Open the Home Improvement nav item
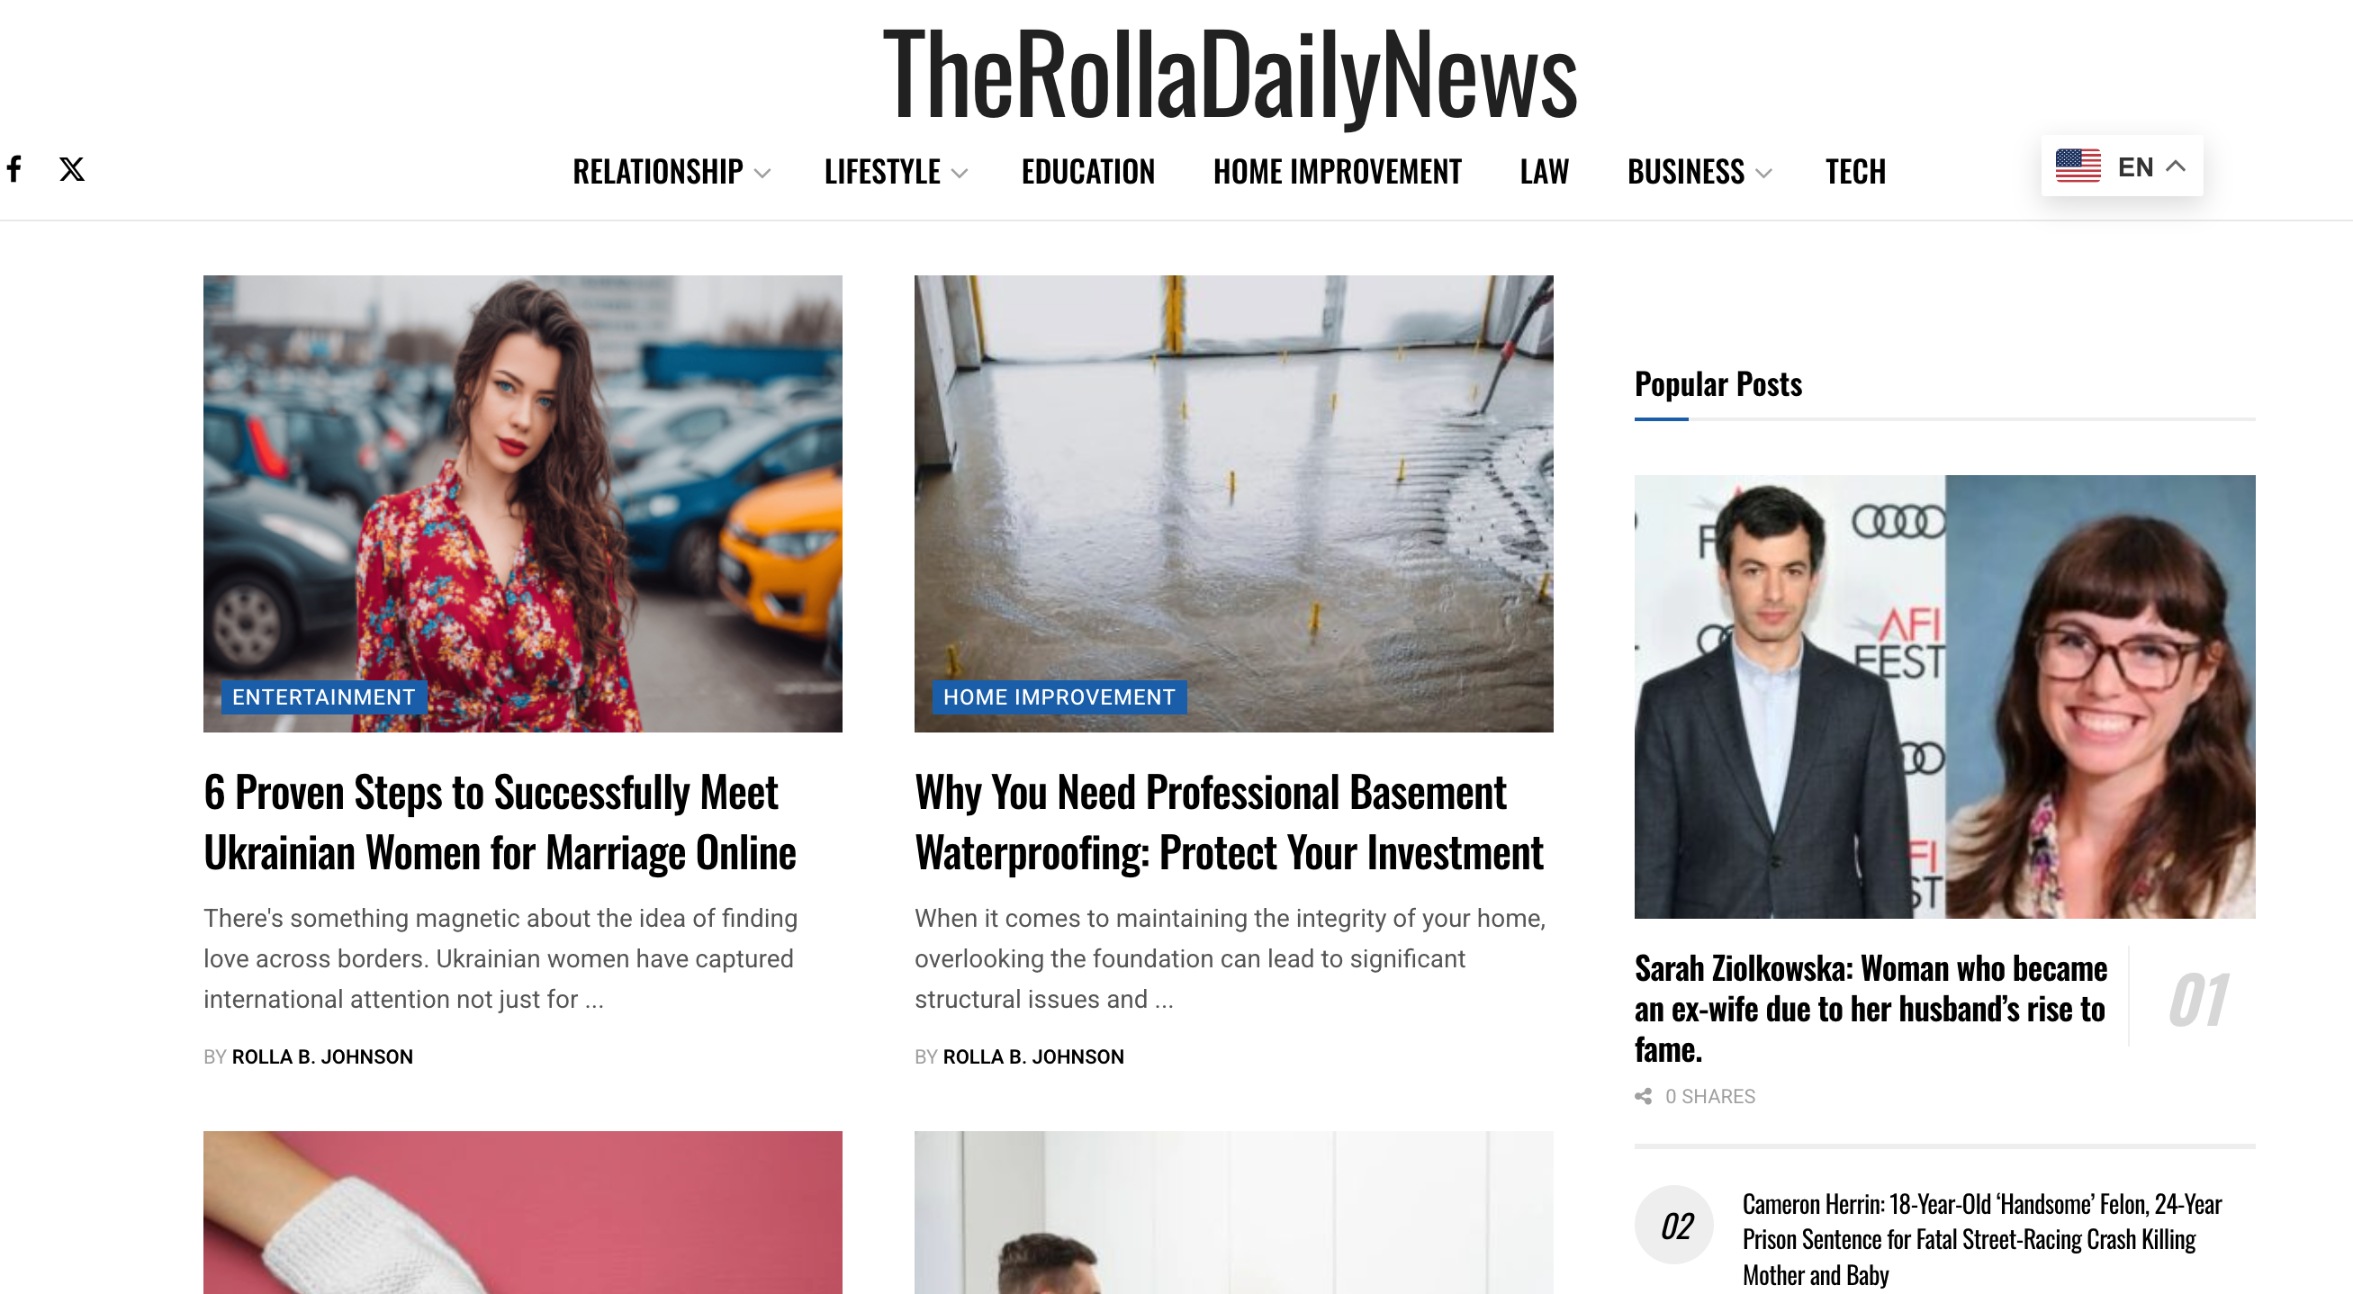 pos(1337,172)
